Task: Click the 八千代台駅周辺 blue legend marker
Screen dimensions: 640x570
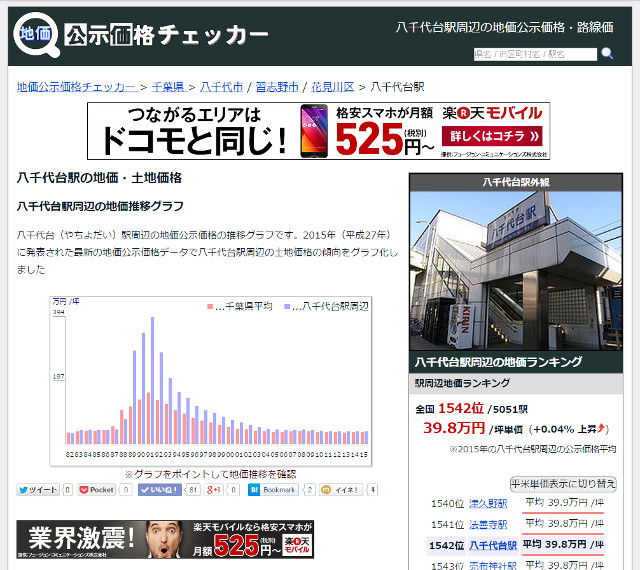Action: (x=287, y=307)
